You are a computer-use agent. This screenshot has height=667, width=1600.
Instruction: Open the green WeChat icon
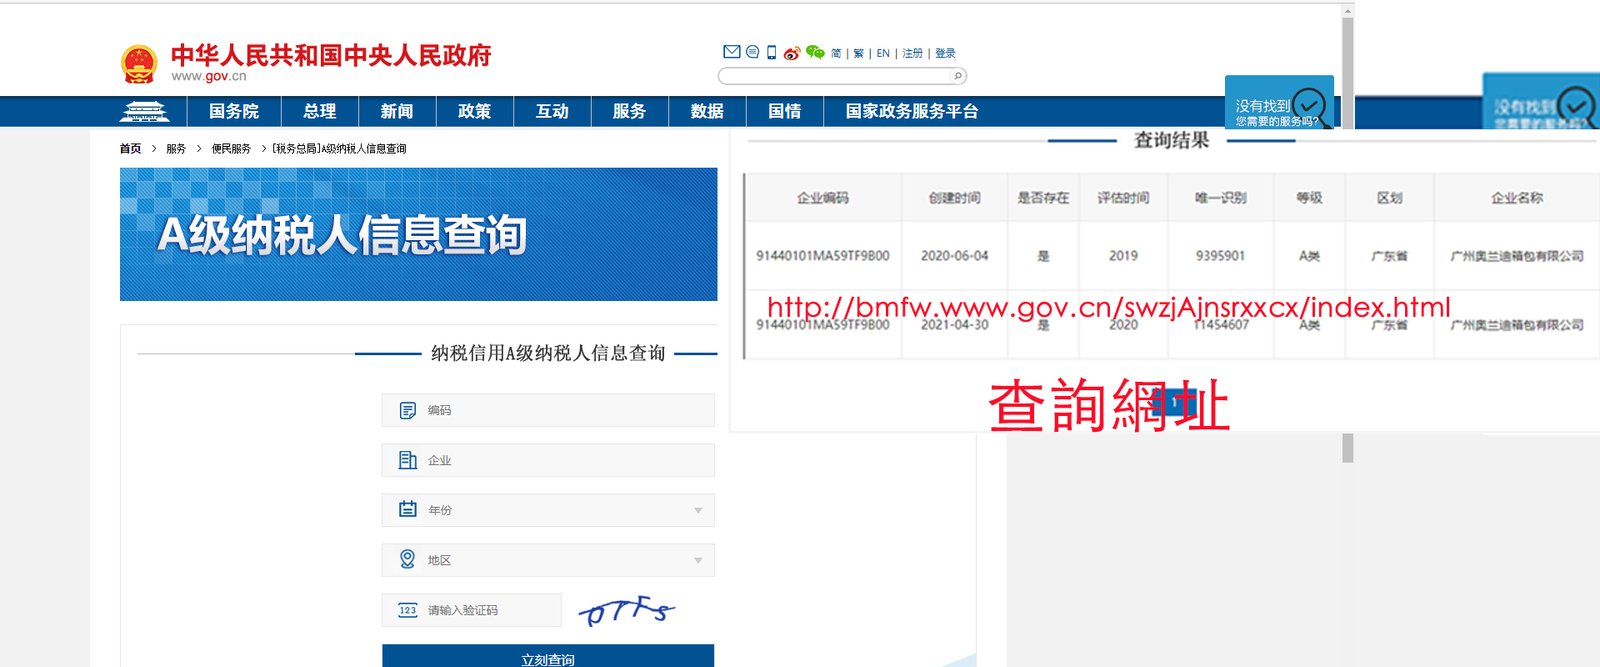[815, 52]
